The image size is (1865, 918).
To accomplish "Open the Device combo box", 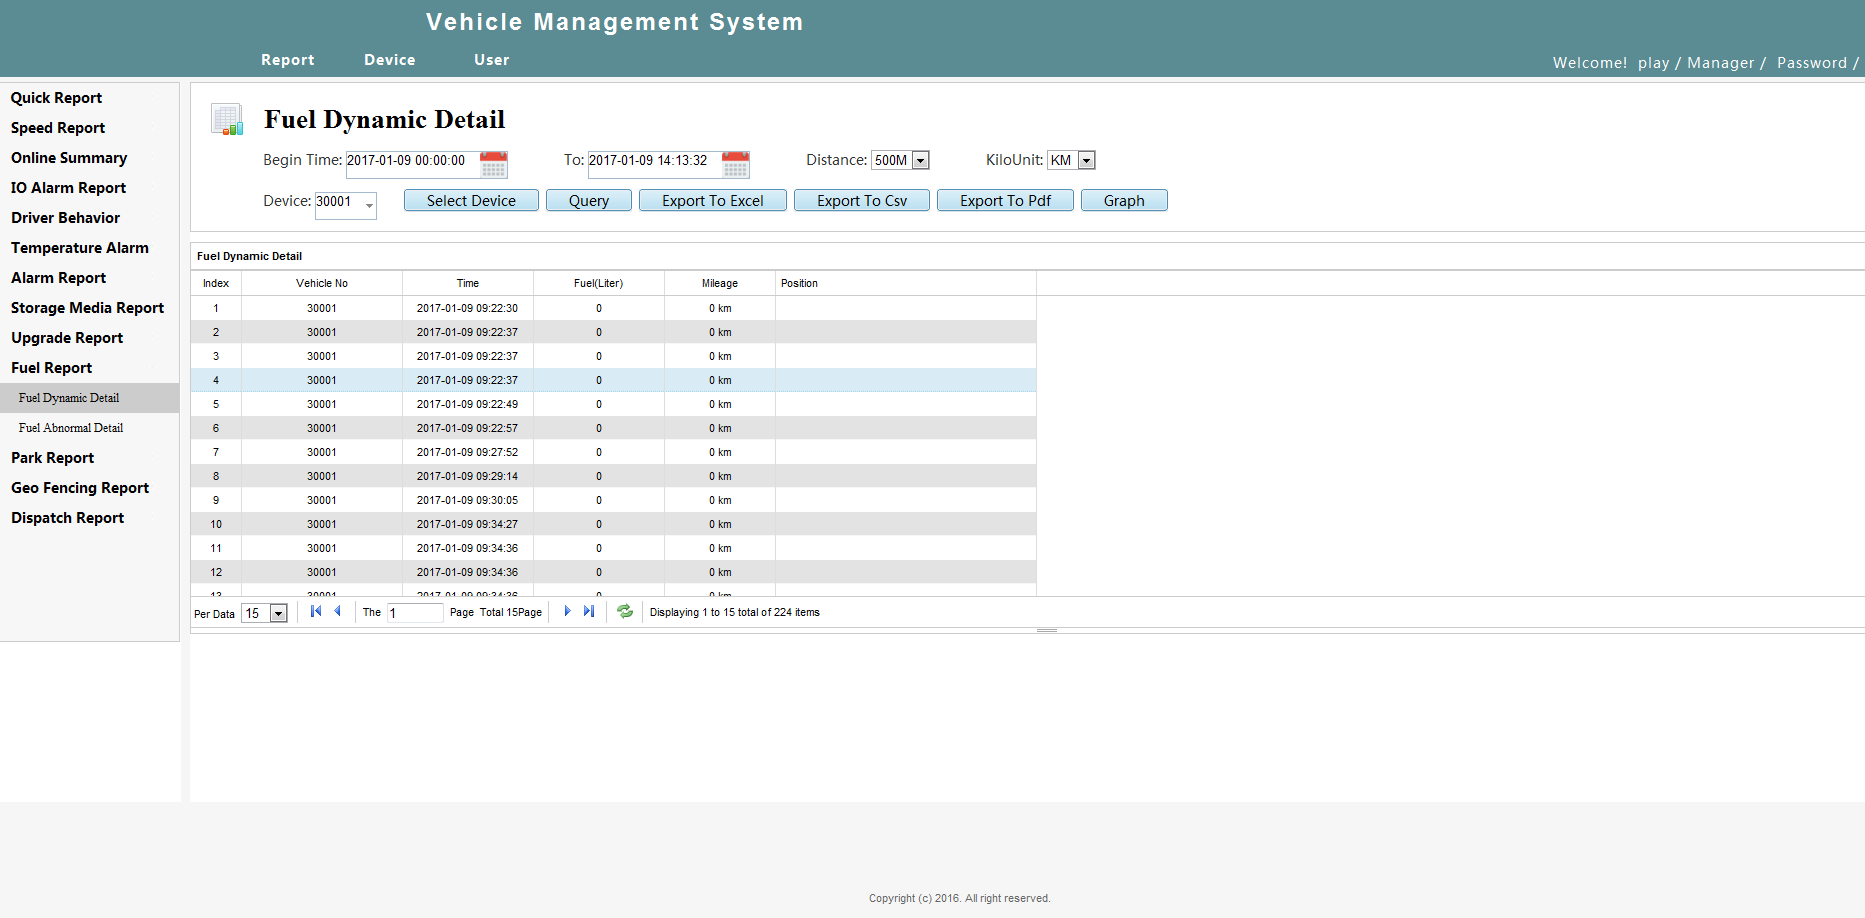I will (369, 204).
